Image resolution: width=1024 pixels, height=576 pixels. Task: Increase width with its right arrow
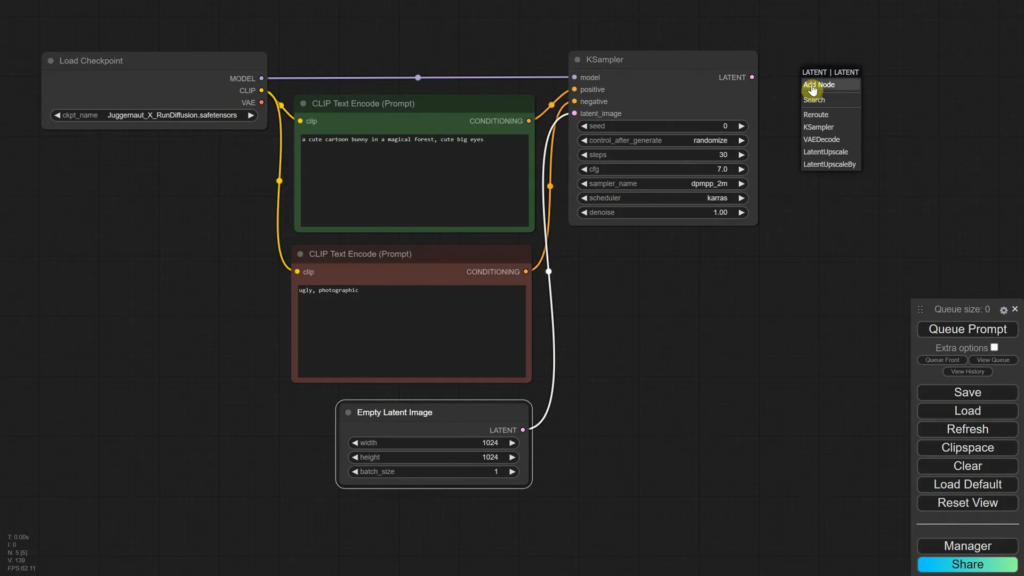tap(512, 443)
